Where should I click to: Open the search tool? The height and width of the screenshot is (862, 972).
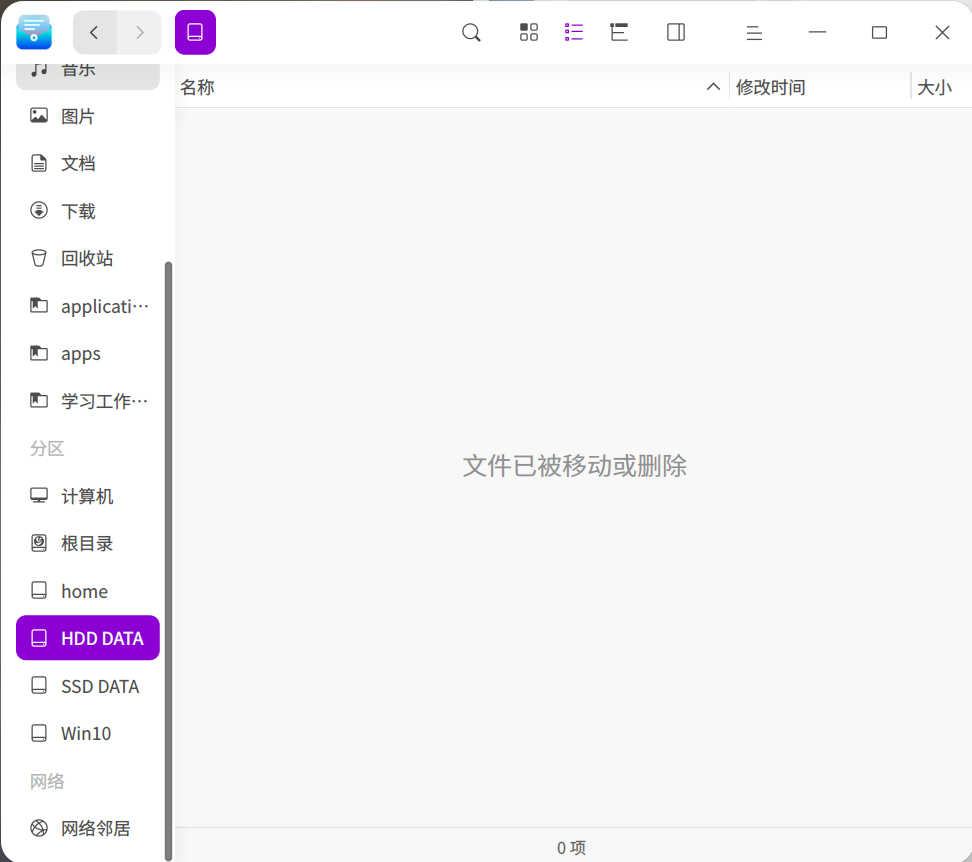click(471, 32)
